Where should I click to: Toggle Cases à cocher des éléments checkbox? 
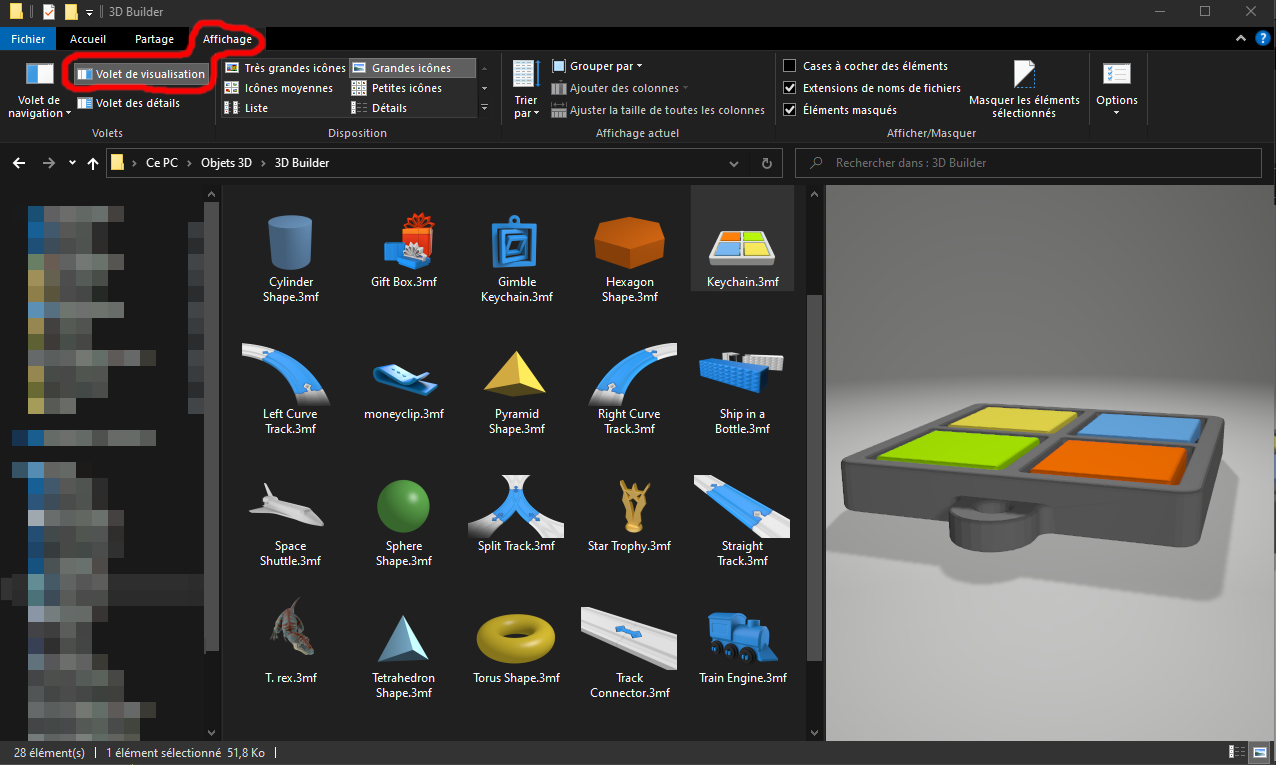789,66
